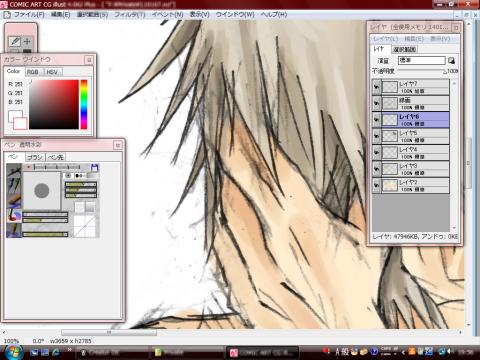Click the blue floppy save-preset icon in pen panel
This screenshot has height=360, width=480.
[x=95, y=167]
